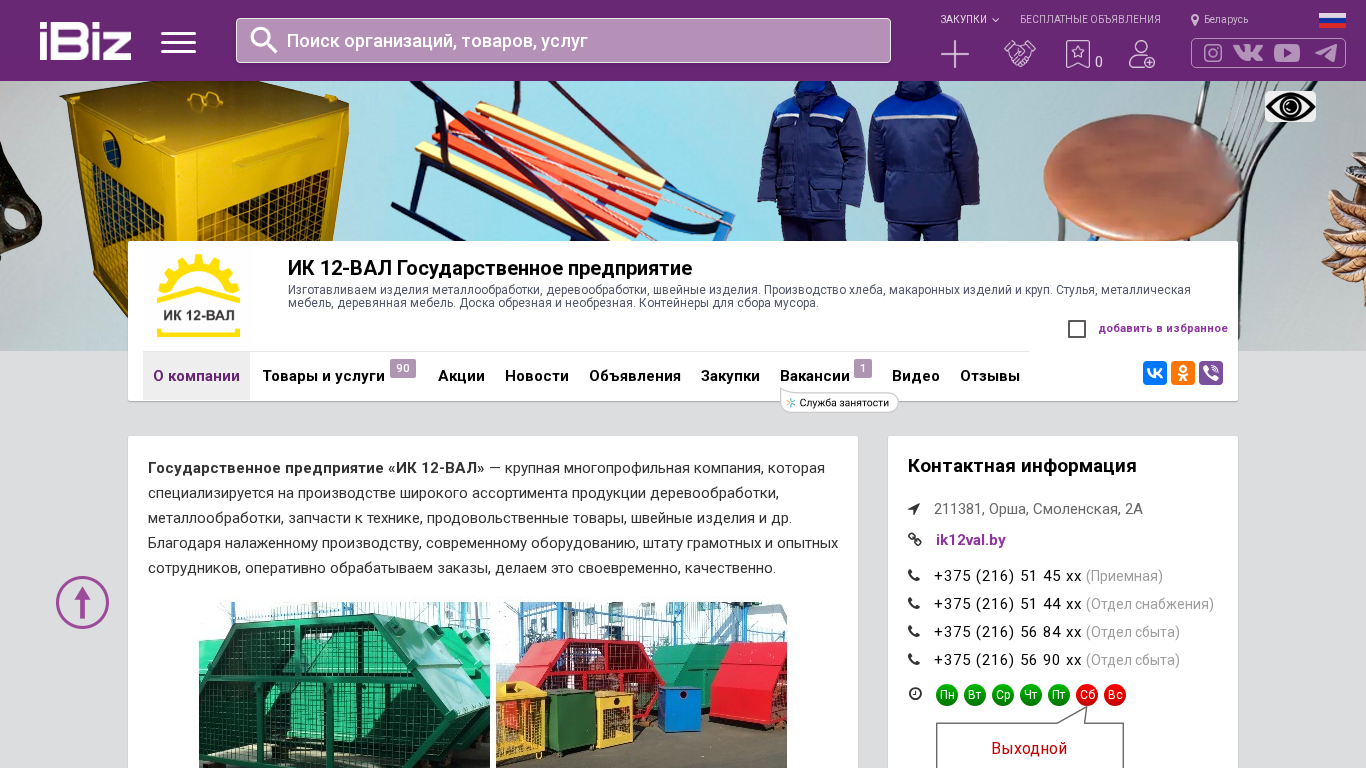Image resolution: width=1366 pixels, height=768 pixels.
Task: Open the green containers photo
Action: [344, 685]
